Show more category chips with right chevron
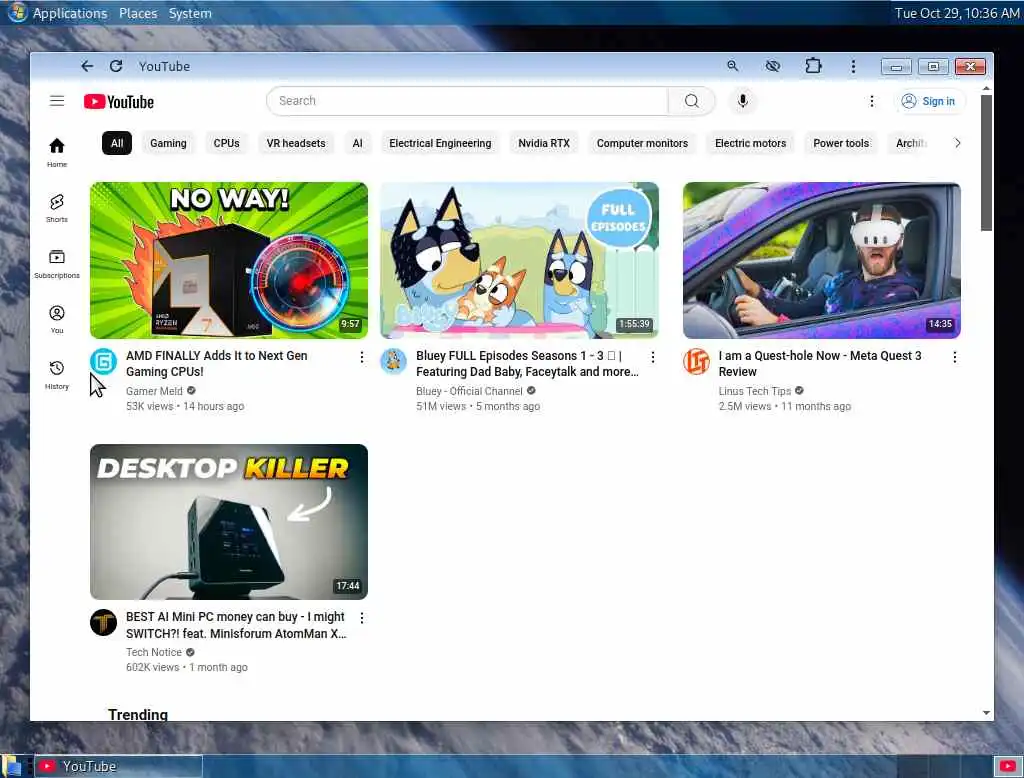The image size is (1024, 778). 957,143
